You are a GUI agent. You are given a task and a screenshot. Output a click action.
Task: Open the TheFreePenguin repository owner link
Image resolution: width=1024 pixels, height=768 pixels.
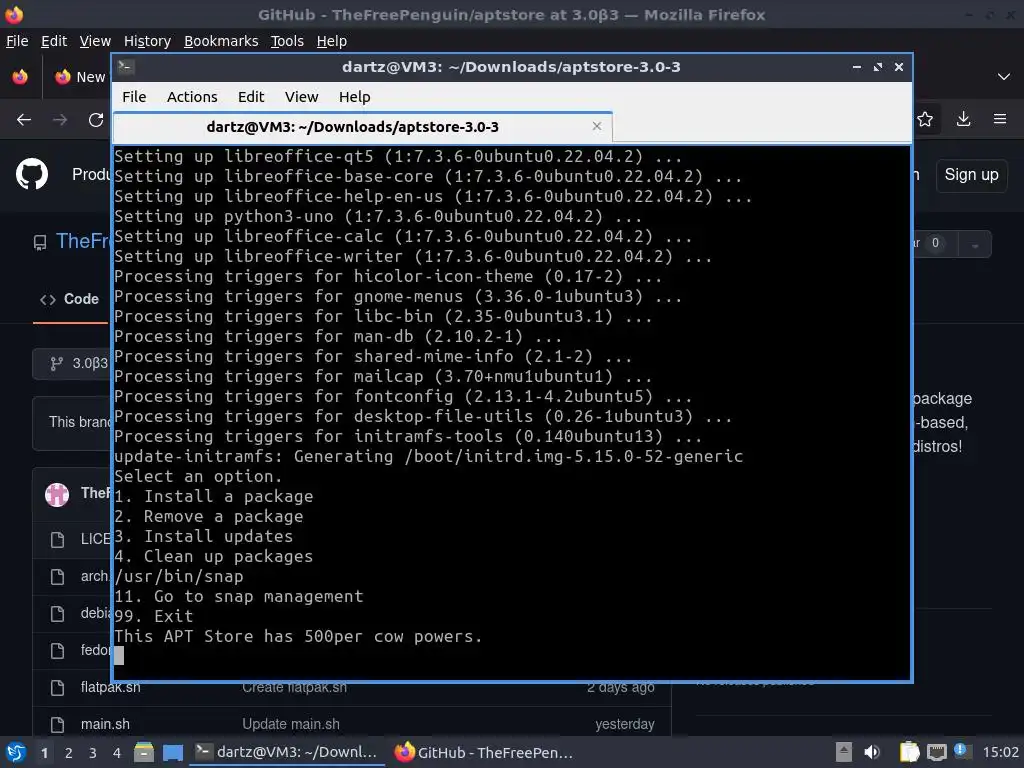coord(84,241)
